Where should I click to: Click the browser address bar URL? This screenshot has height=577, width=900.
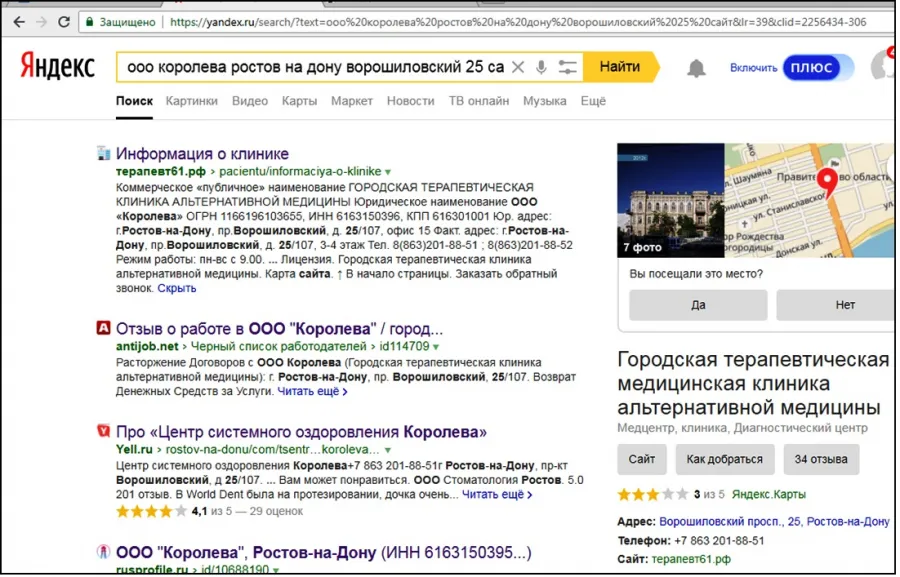518,22
